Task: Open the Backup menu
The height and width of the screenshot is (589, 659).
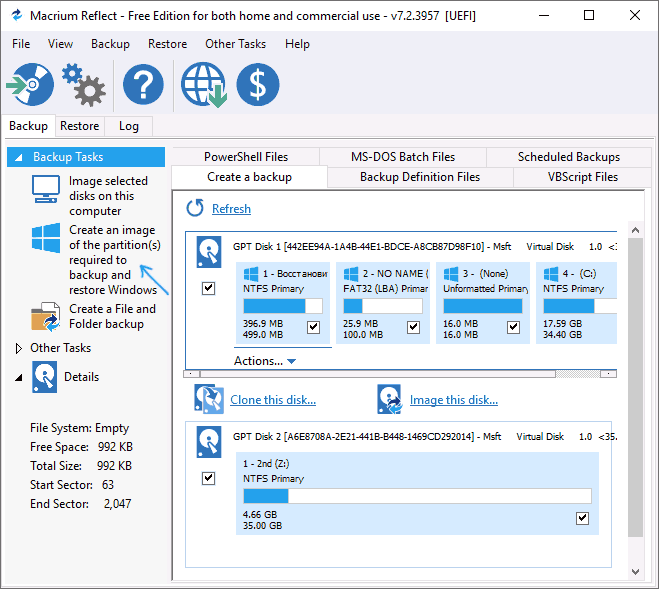Action: [110, 44]
